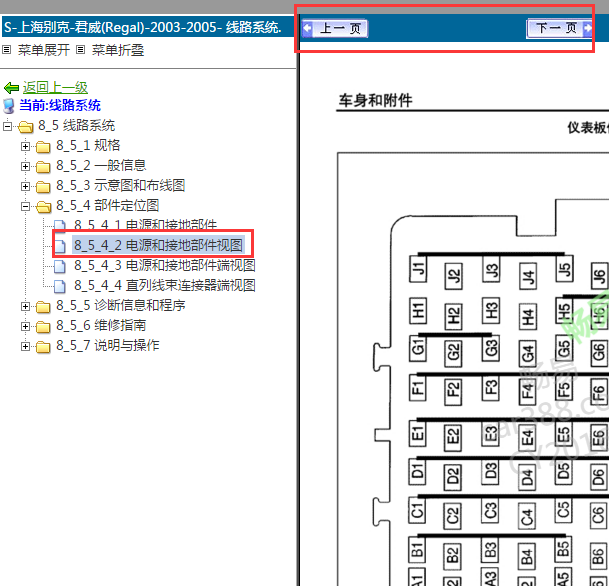This screenshot has width=609, height=586.
Task: Open 8_5_4_4 直列线束连接器端视图
Action: [x=165, y=285]
